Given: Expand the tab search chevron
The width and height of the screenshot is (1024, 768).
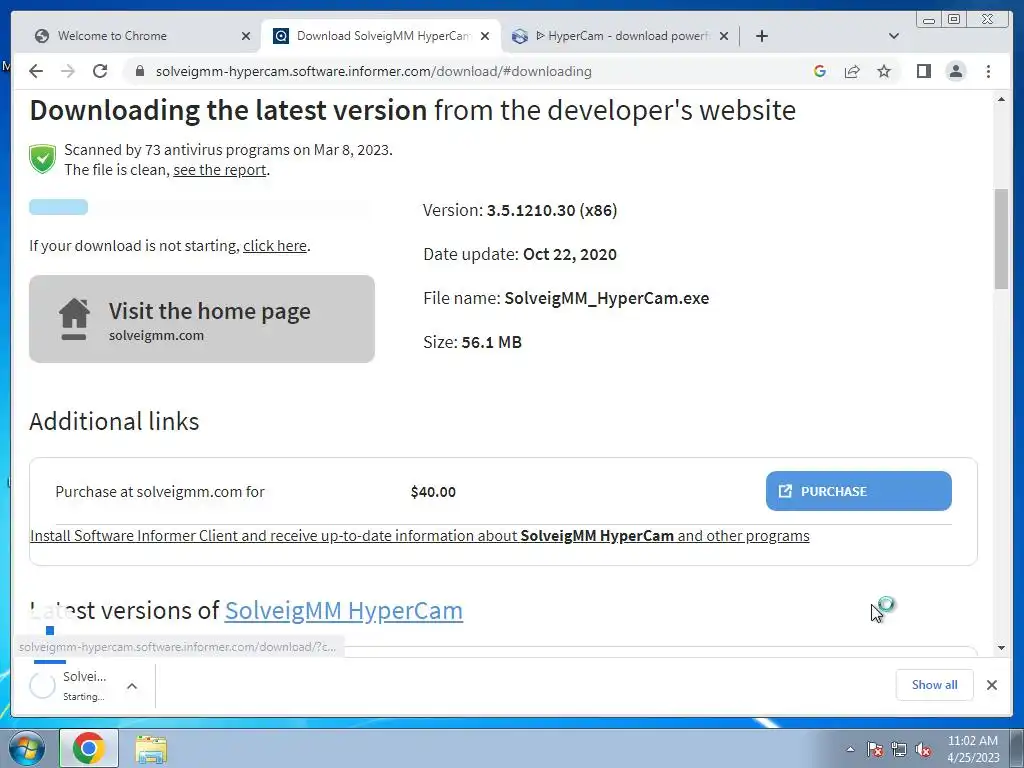Looking at the screenshot, I should [894, 36].
